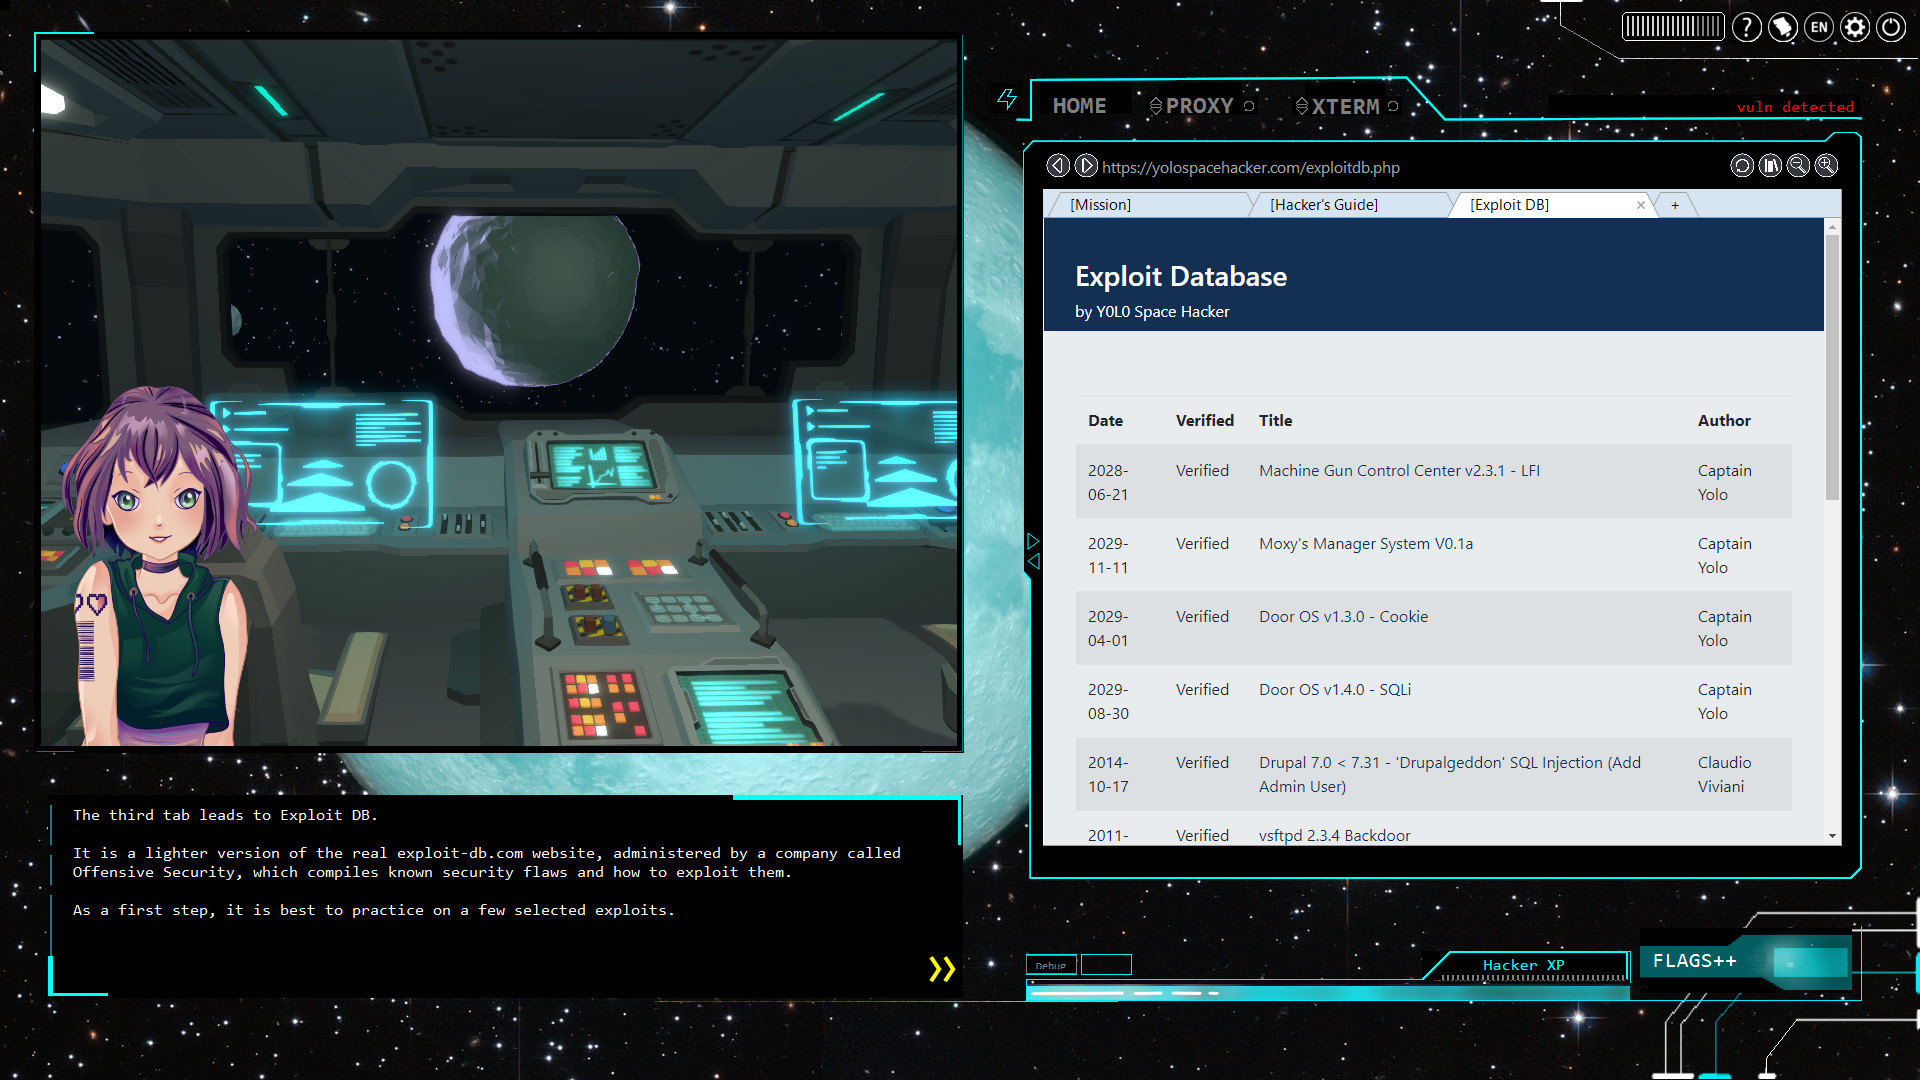Switch language using the EN icon

coord(1819,27)
